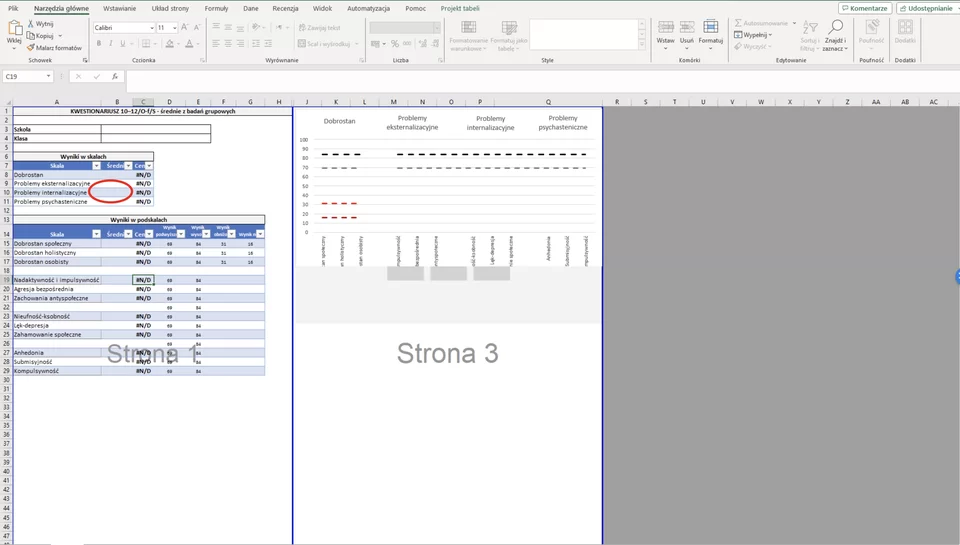Align cell text right
The width and height of the screenshot is (960, 545).
pos(240,43)
